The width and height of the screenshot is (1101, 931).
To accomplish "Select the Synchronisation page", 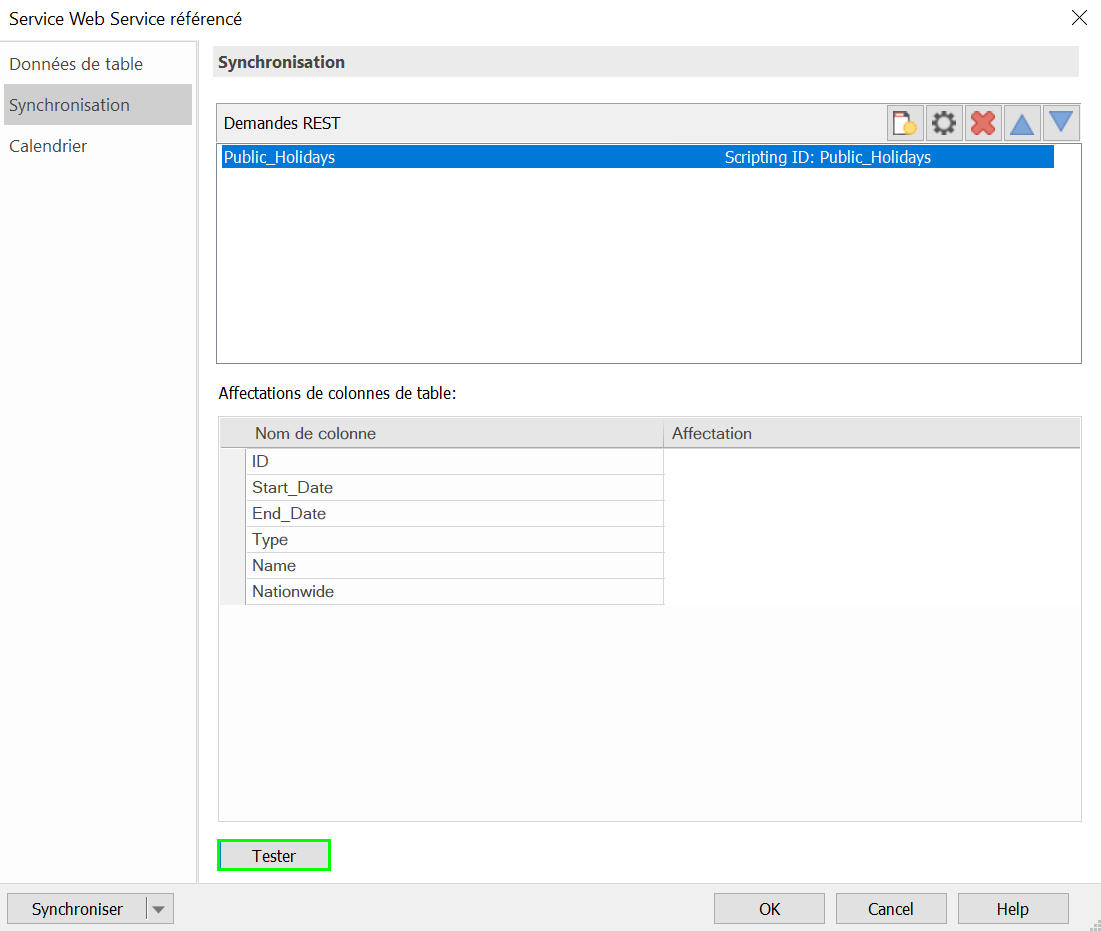I will [x=98, y=105].
